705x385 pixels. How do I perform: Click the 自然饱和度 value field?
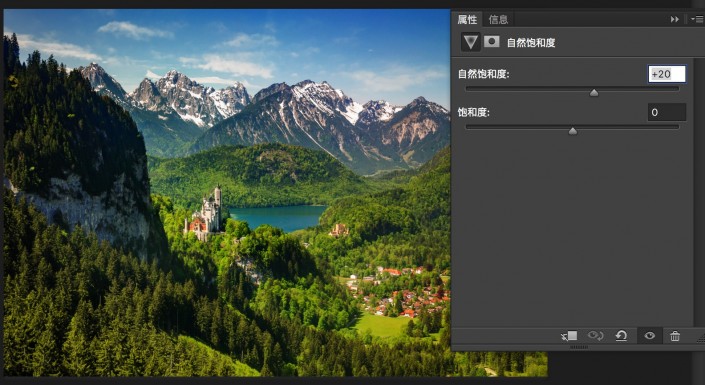pyautogui.click(x=667, y=74)
